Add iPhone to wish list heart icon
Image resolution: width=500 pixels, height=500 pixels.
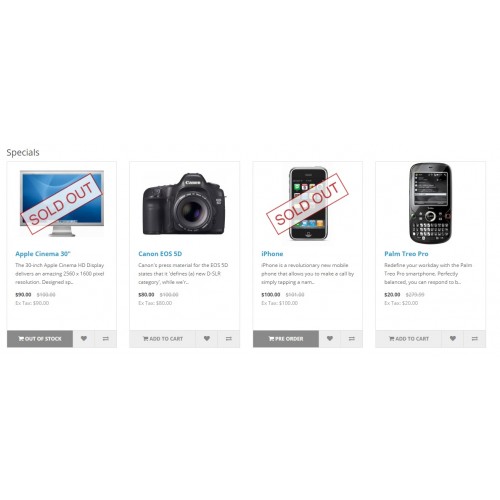pos(330,339)
